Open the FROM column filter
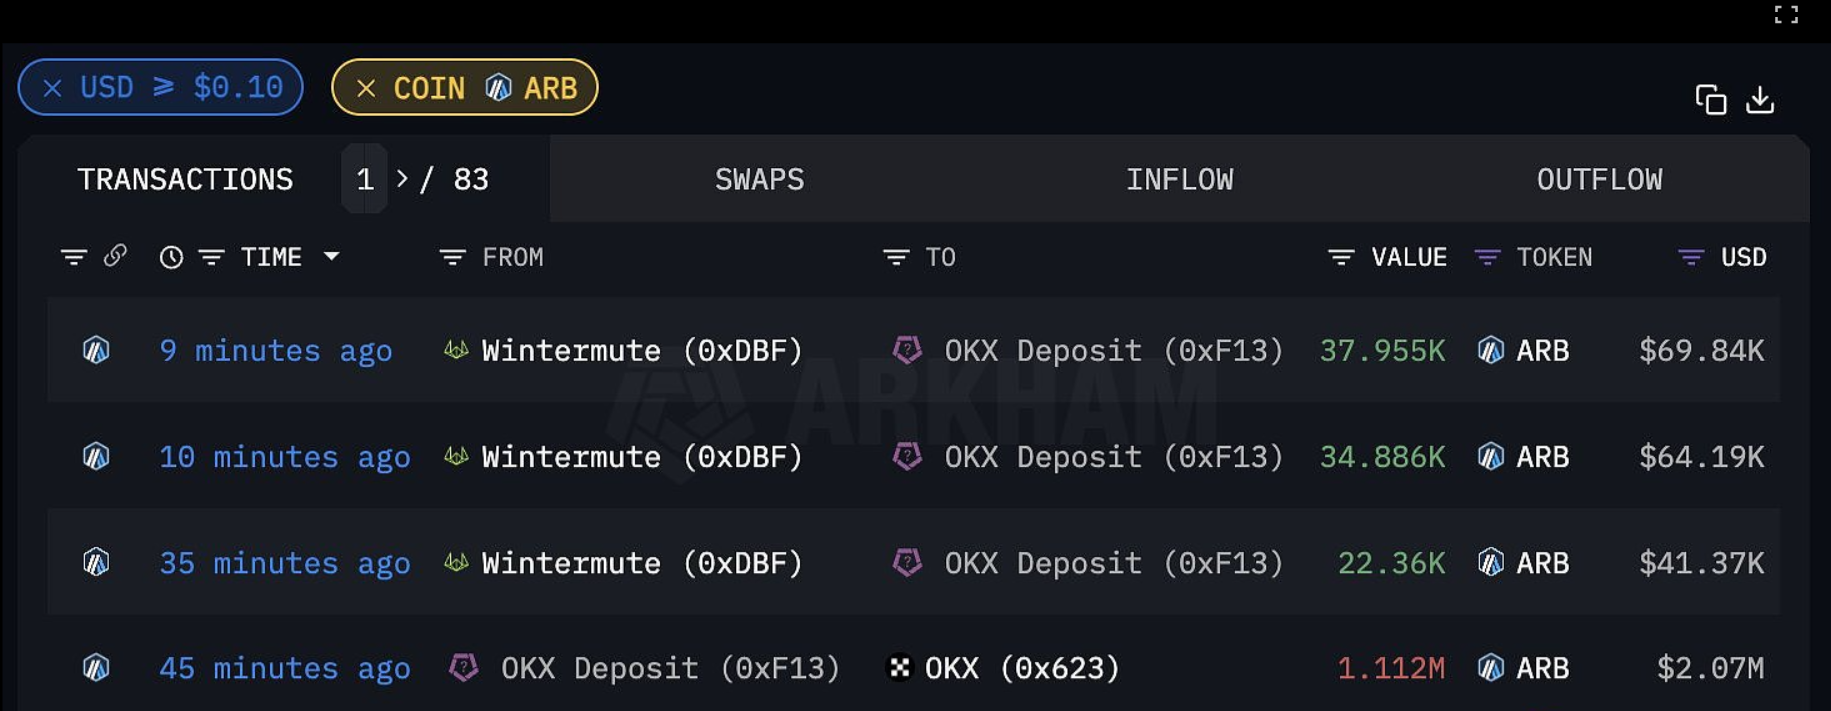Viewport: 1831px width, 711px height. [x=451, y=257]
